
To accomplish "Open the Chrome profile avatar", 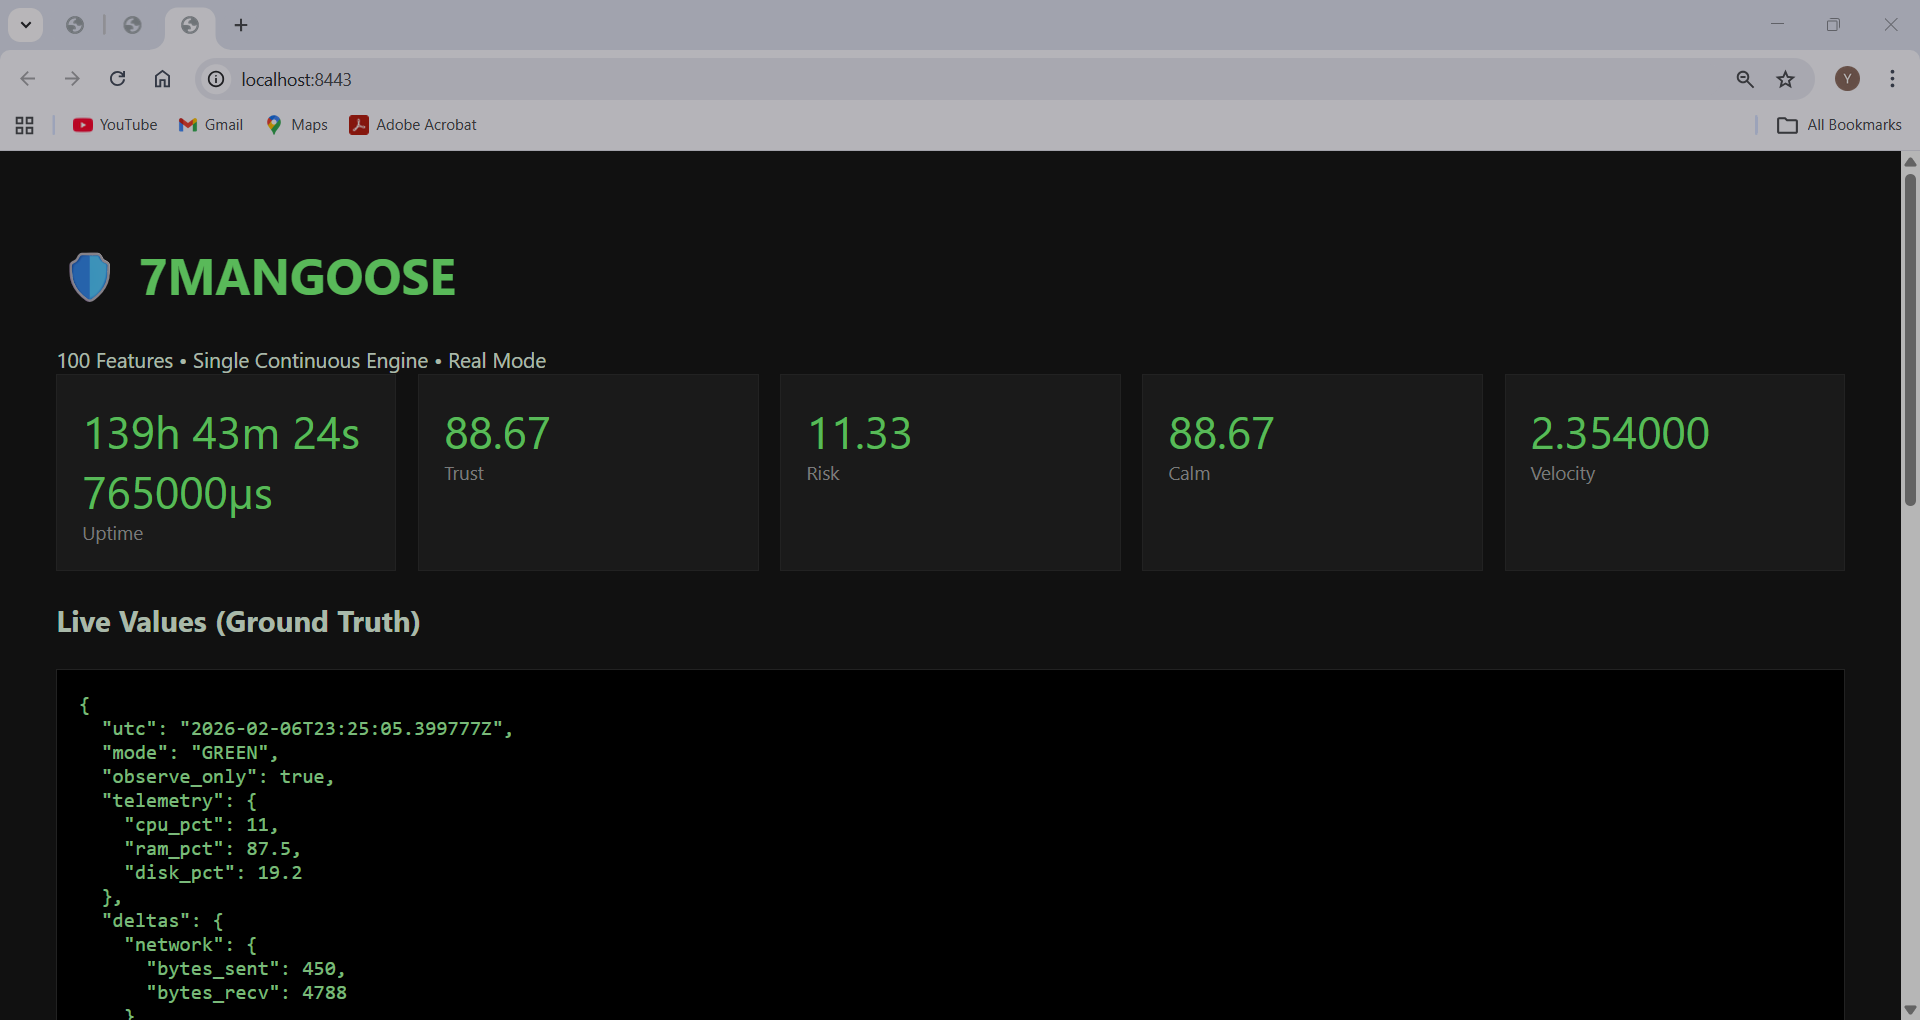I will [1847, 79].
